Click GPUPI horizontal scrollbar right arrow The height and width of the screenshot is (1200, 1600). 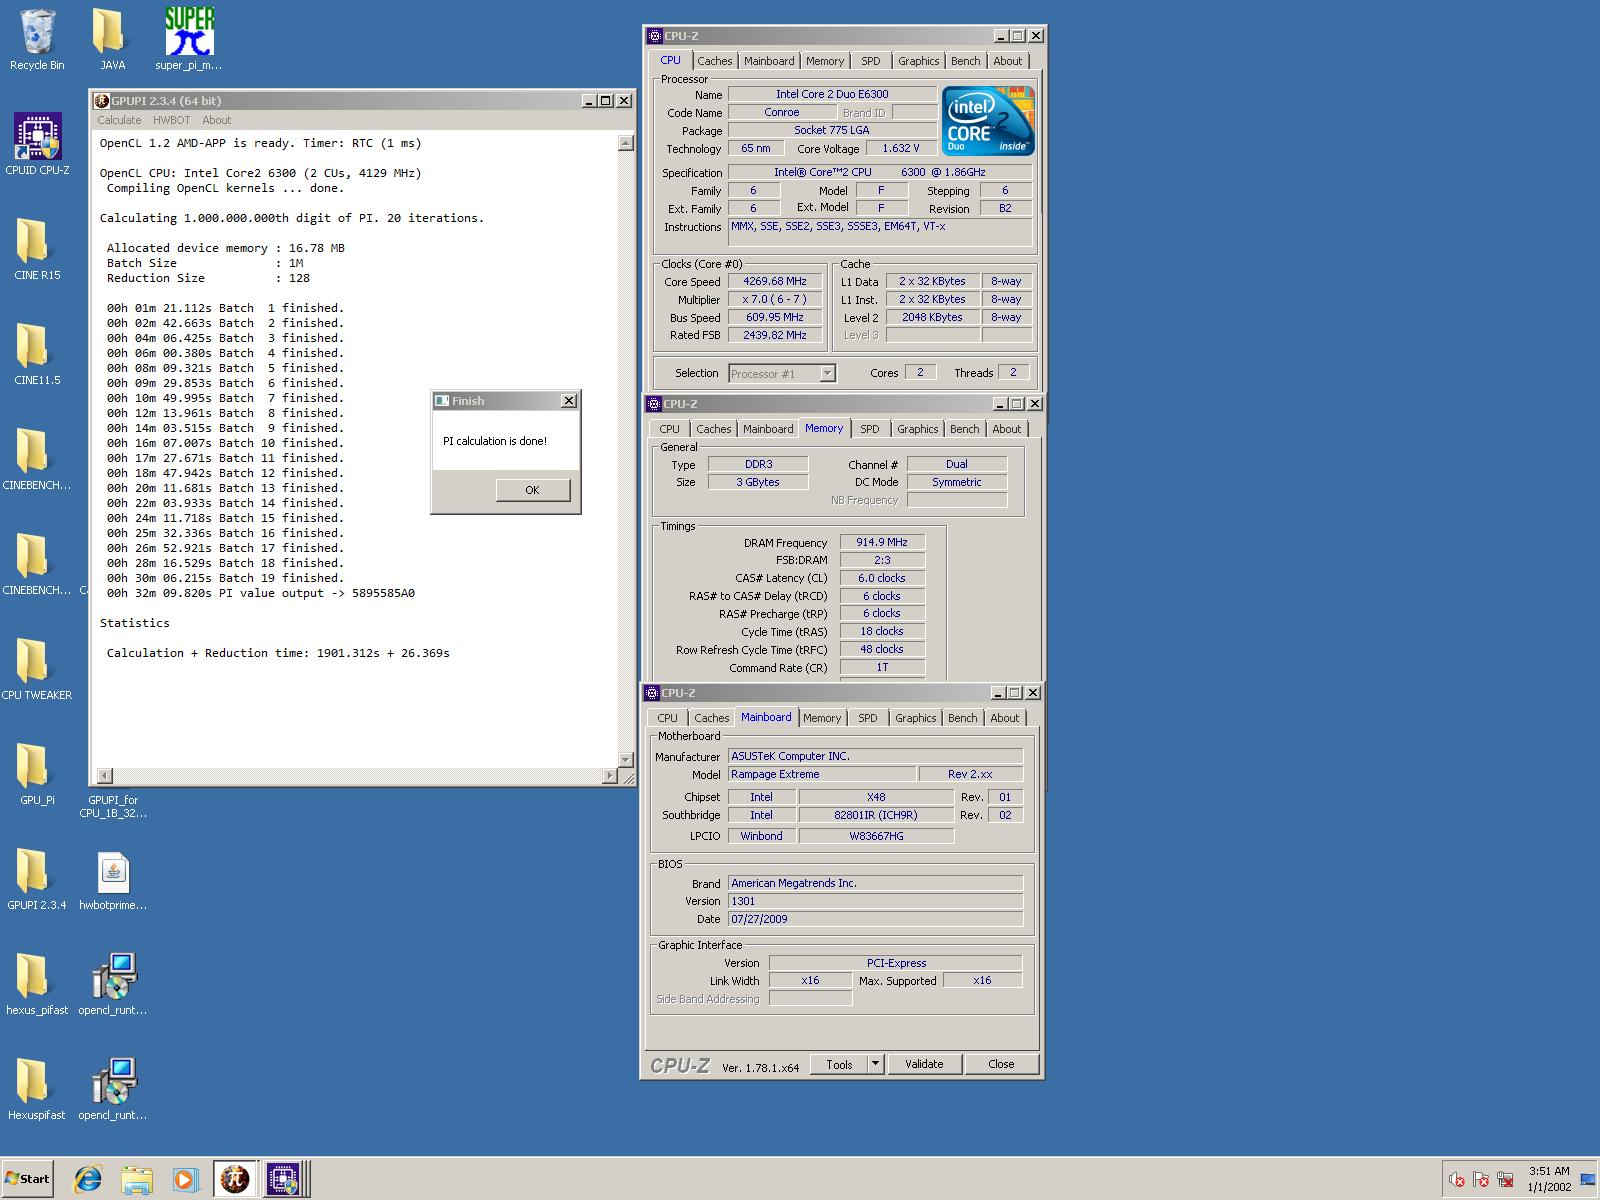click(x=611, y=776)
